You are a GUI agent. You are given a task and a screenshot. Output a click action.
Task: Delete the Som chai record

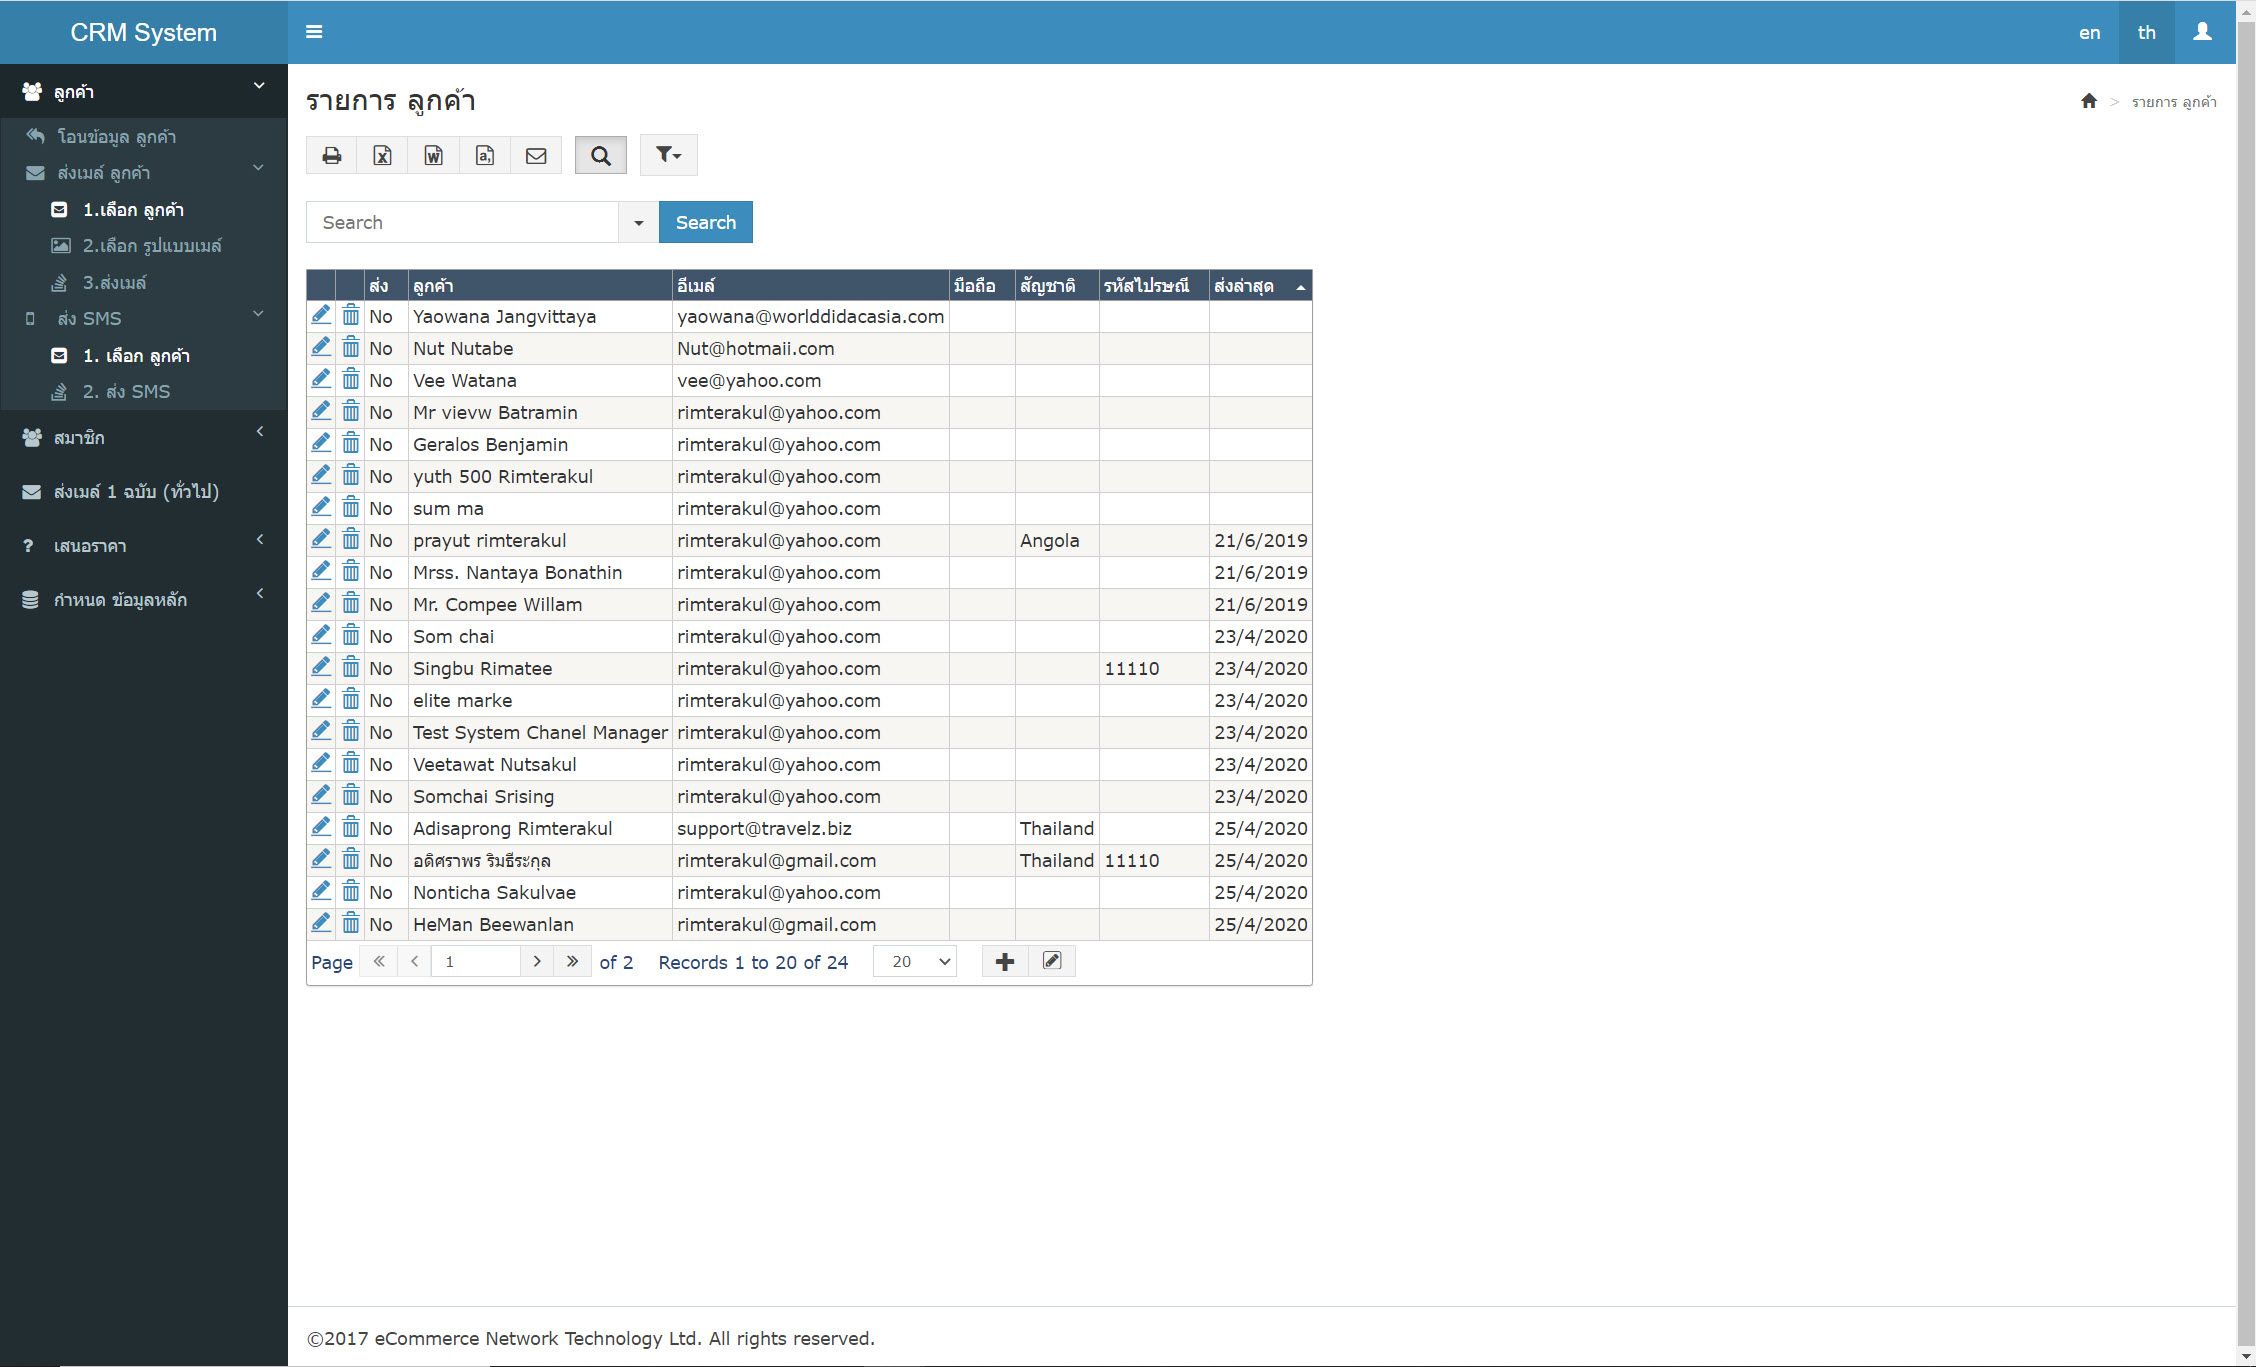[351, 635]
